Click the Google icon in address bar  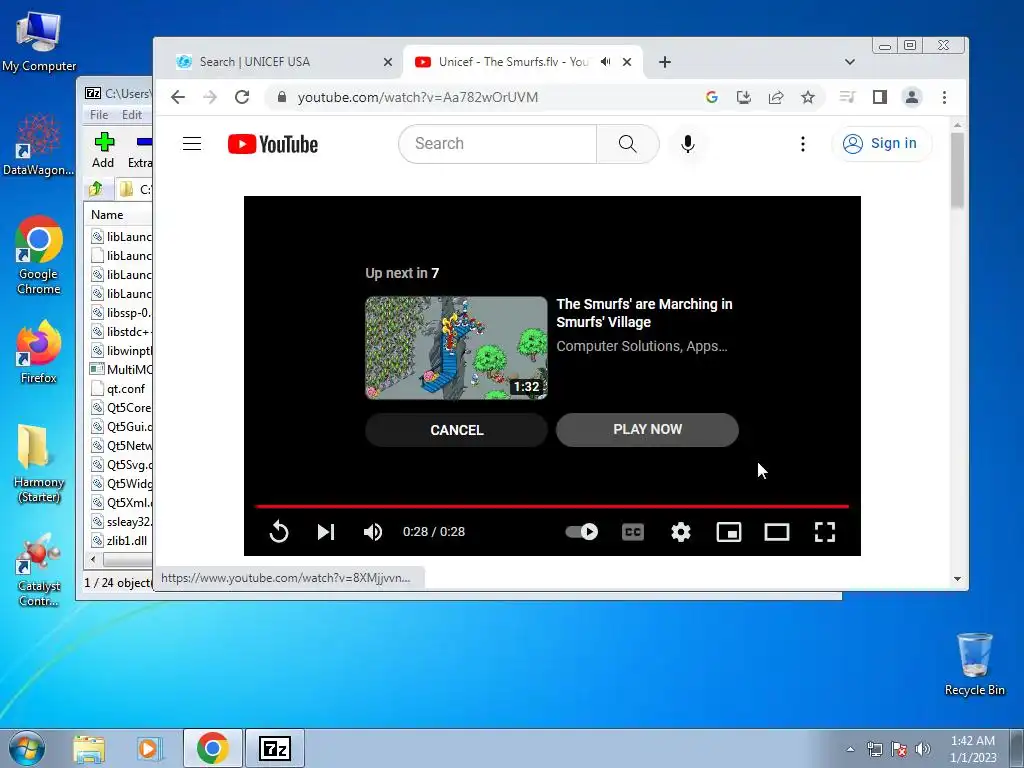click(x=712, y=97)
